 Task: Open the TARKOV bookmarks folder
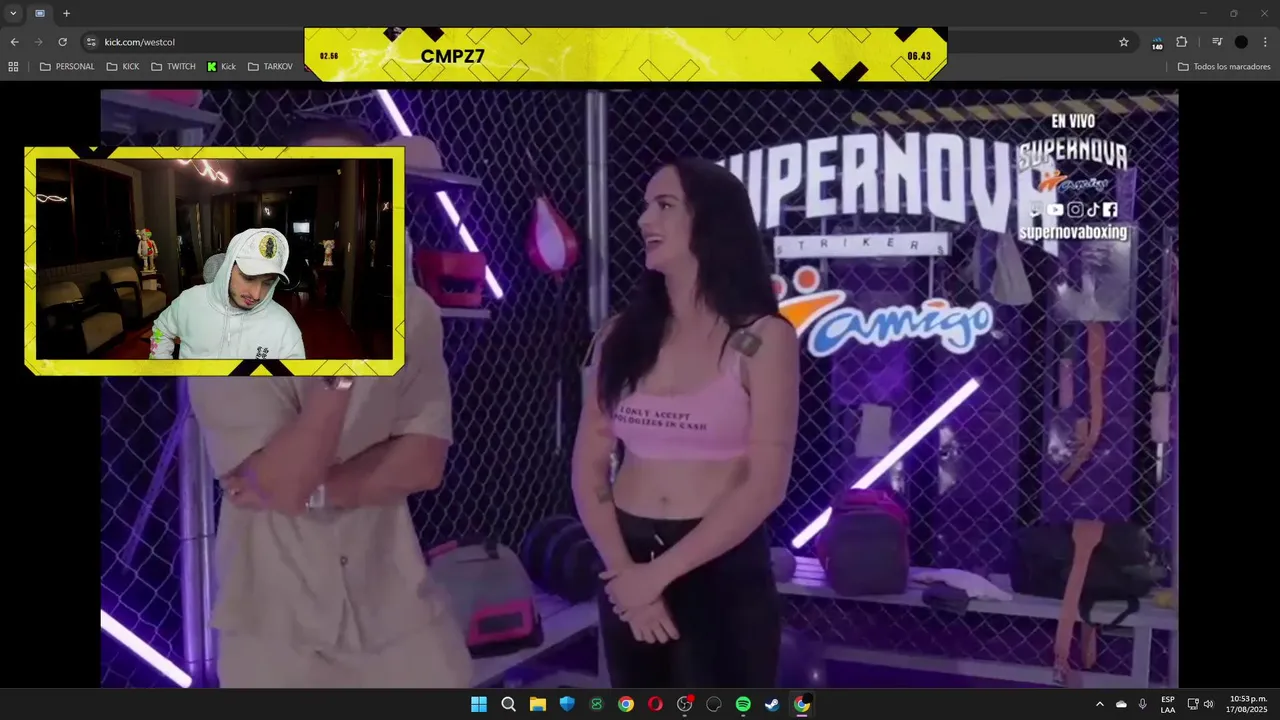270,67
